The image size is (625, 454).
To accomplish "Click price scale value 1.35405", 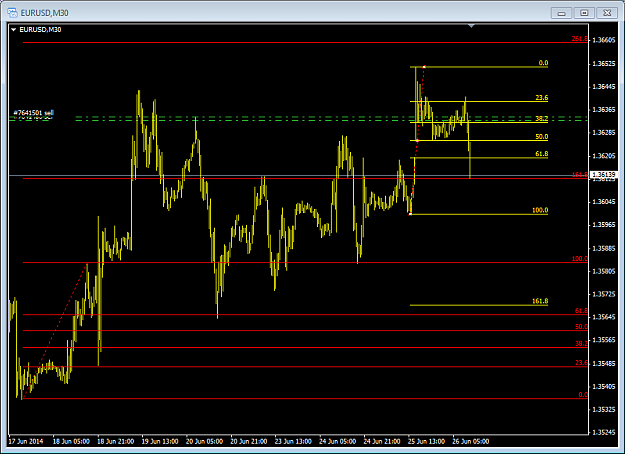I will 604,387.
